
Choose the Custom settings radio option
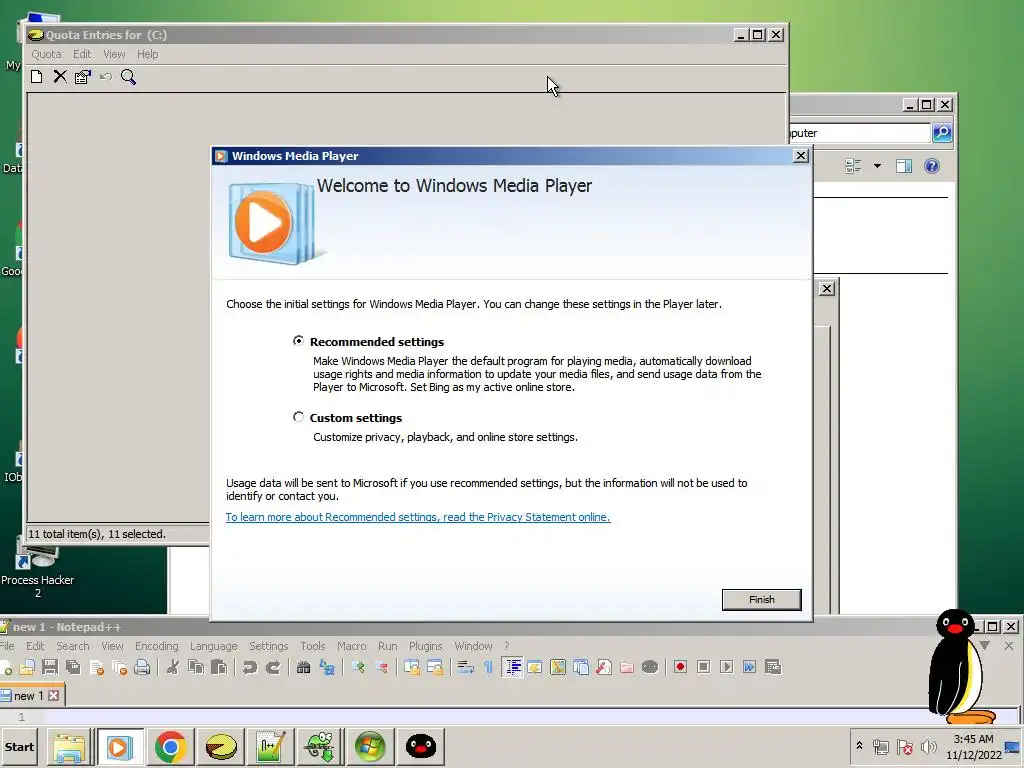(x=298, y=417)
